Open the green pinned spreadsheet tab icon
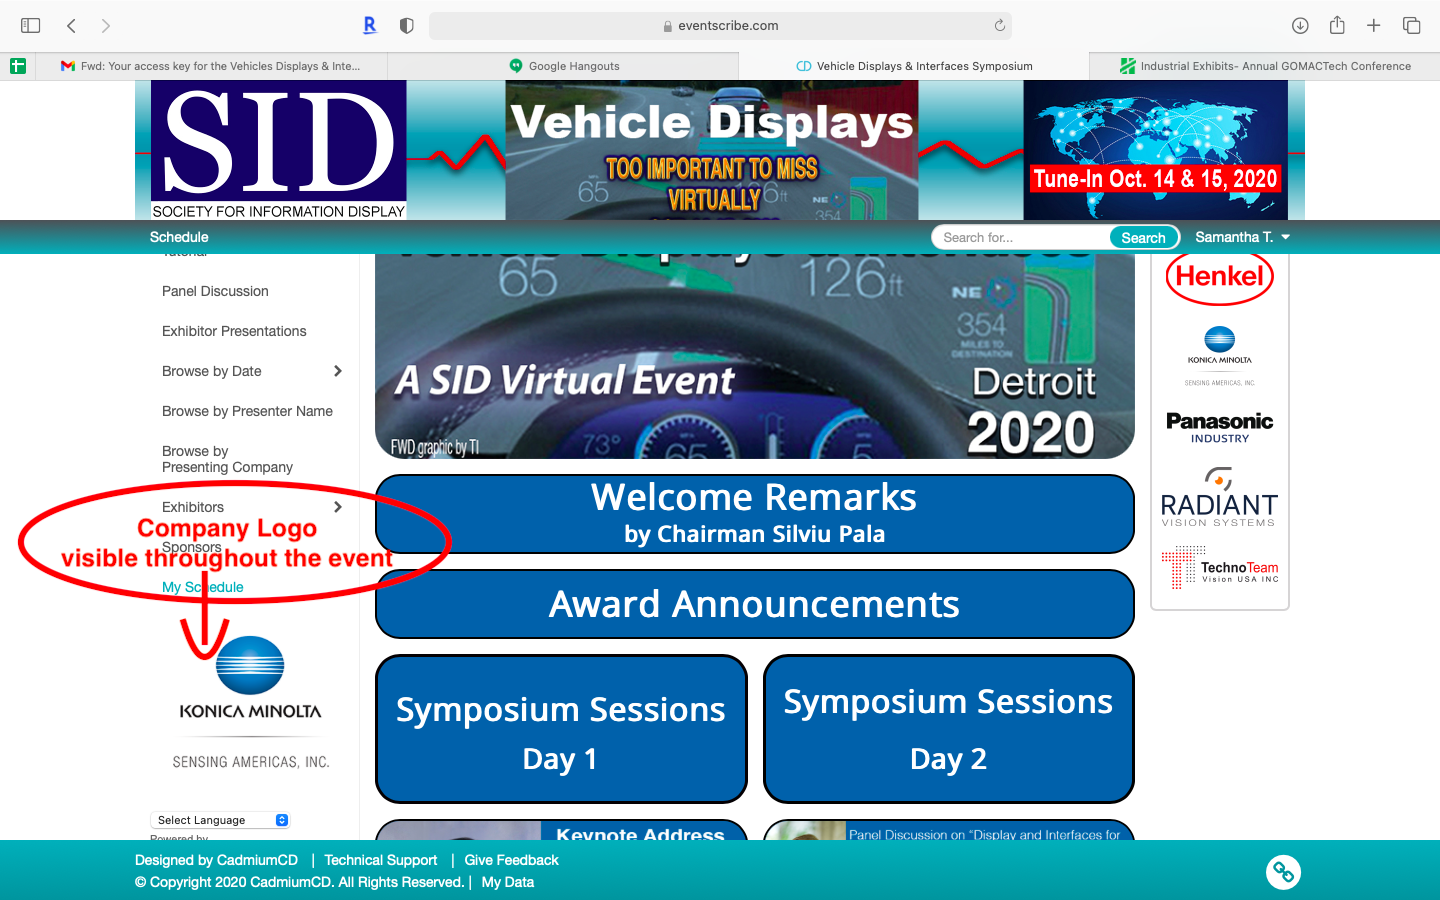Image resolution: width=1440 pixels, height=900 pixels. coord(17,66)
